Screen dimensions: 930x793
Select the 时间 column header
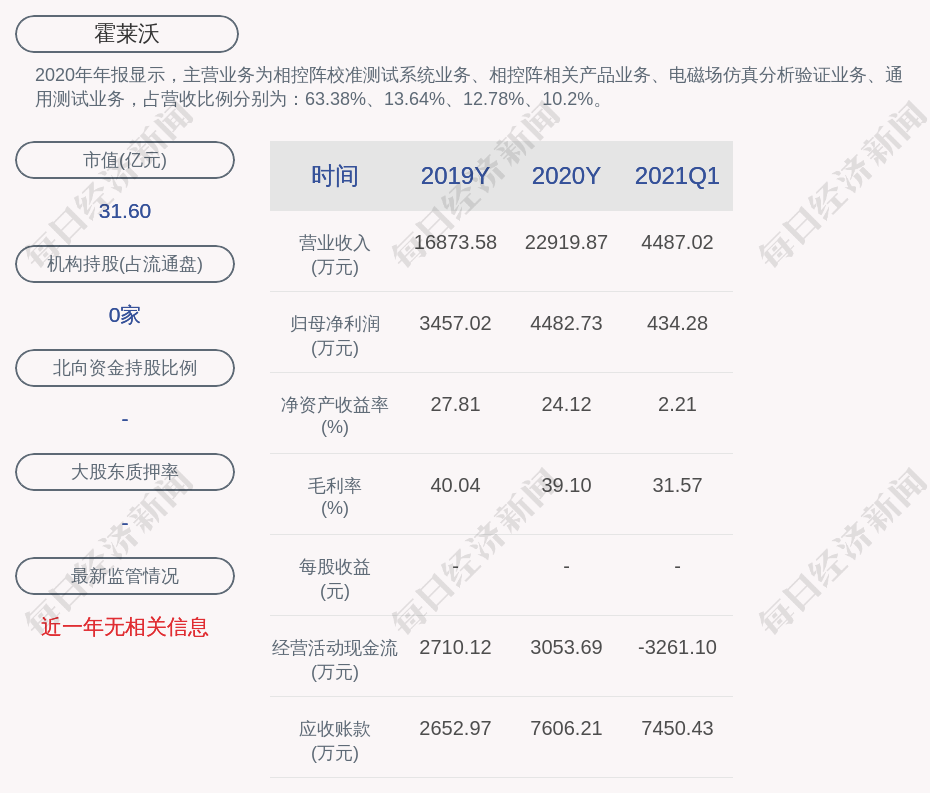click(x=334, y=176)
